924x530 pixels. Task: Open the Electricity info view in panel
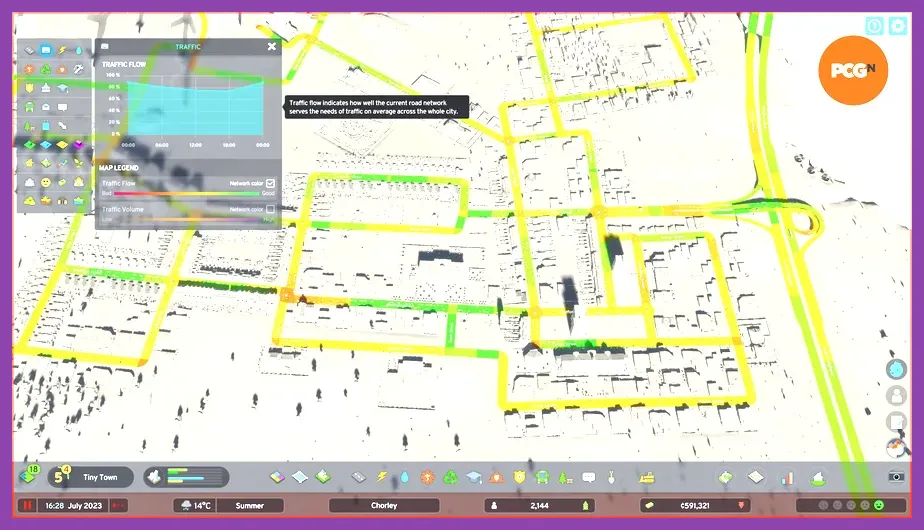62,50
